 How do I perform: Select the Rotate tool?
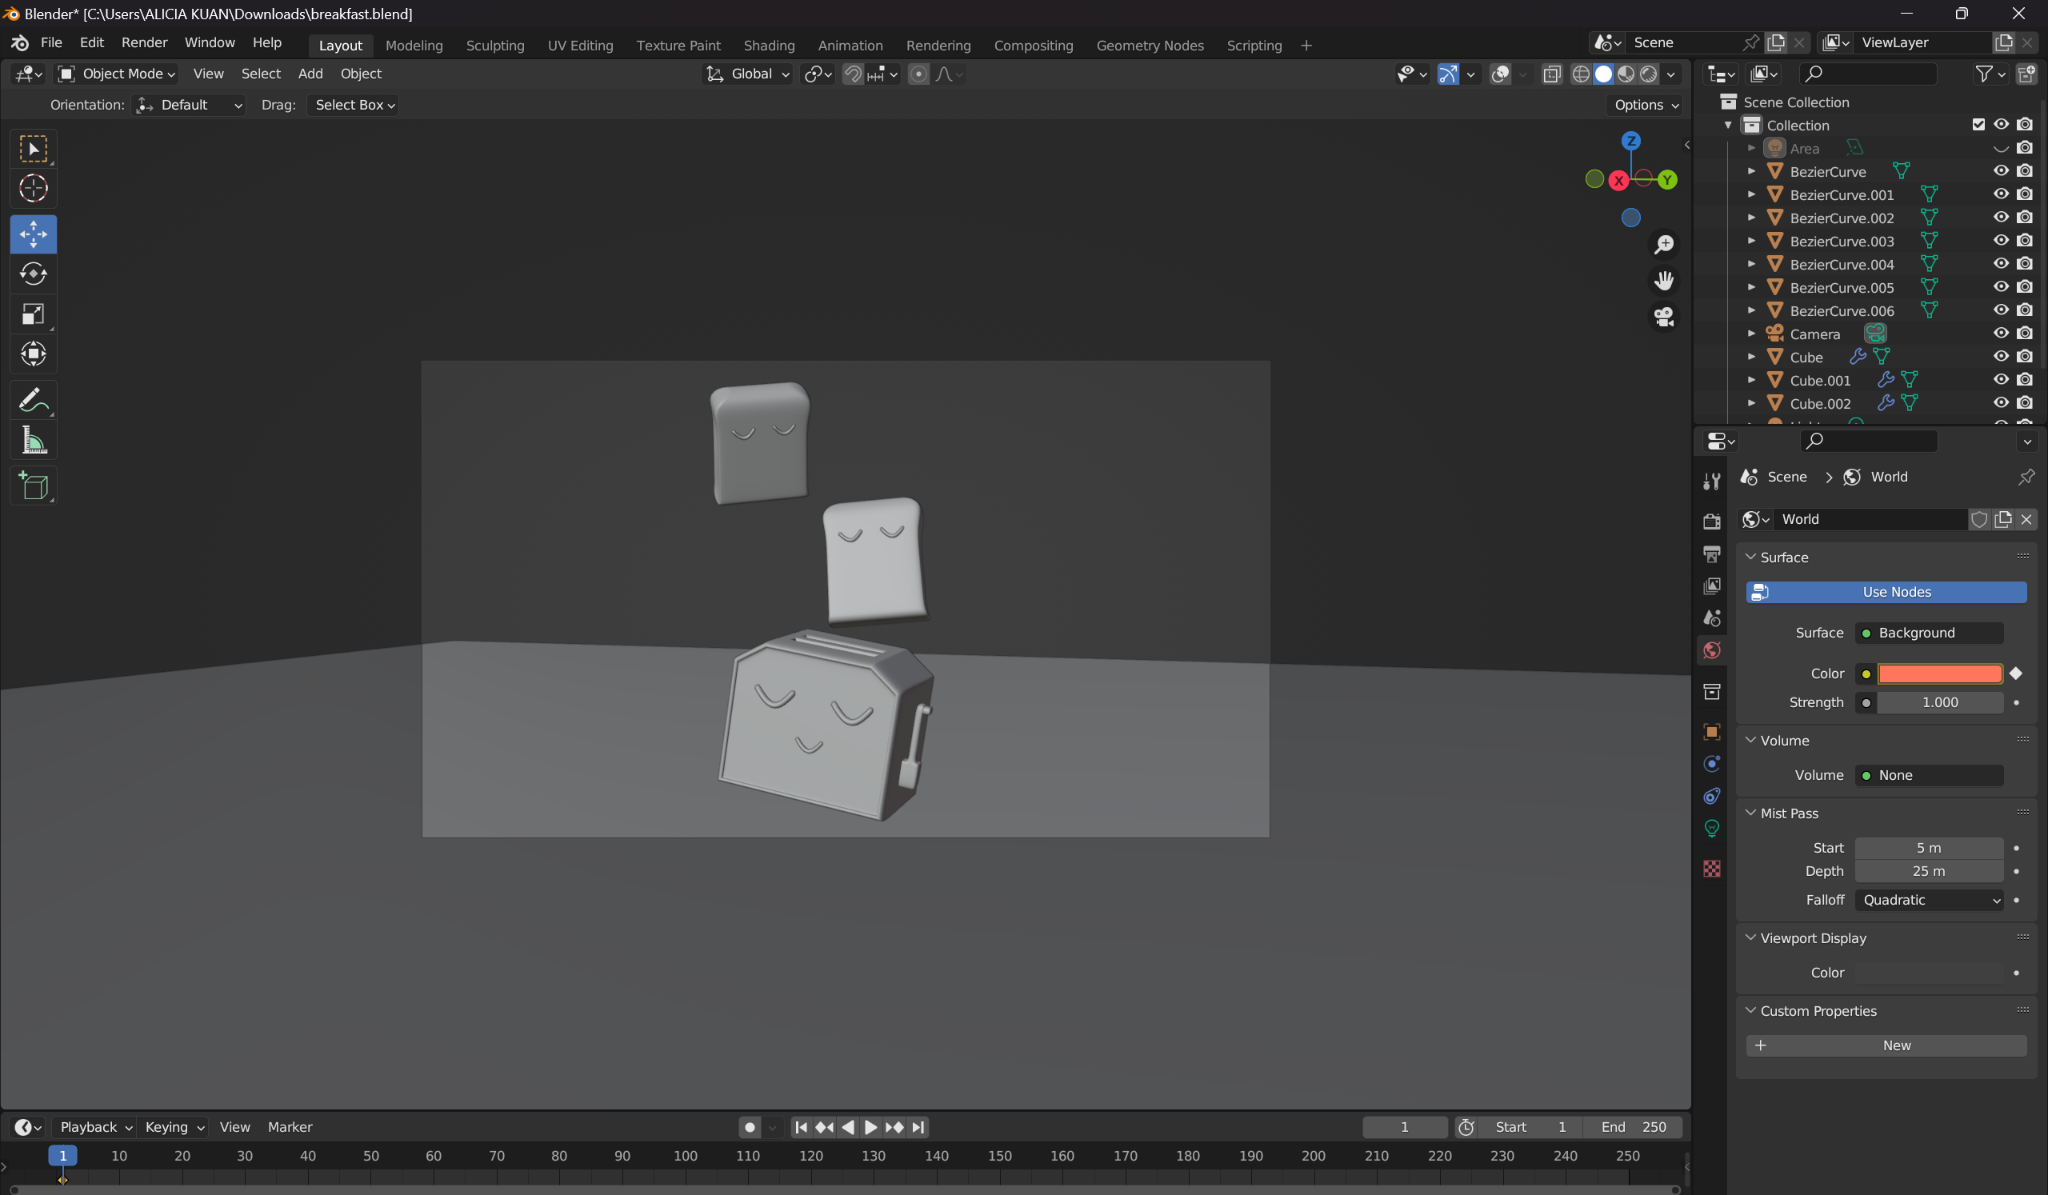tap(33, 274)
